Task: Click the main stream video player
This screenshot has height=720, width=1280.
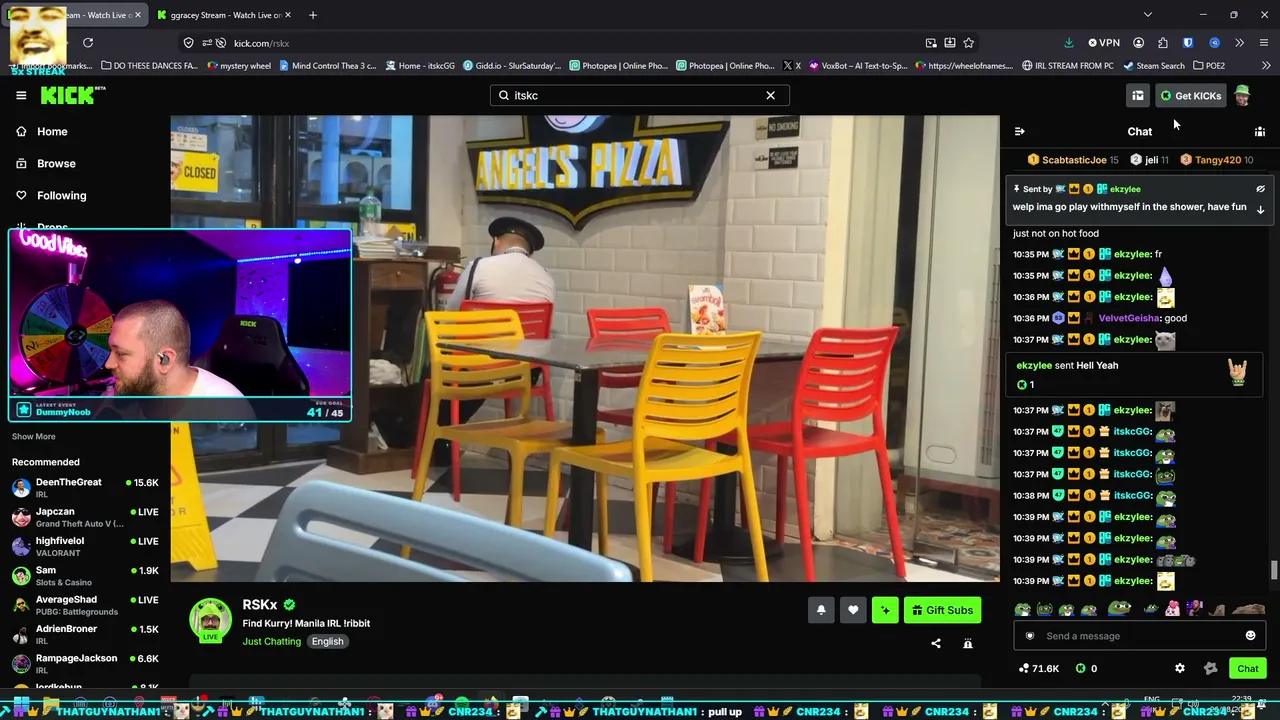Action: (x=585, y=348)
